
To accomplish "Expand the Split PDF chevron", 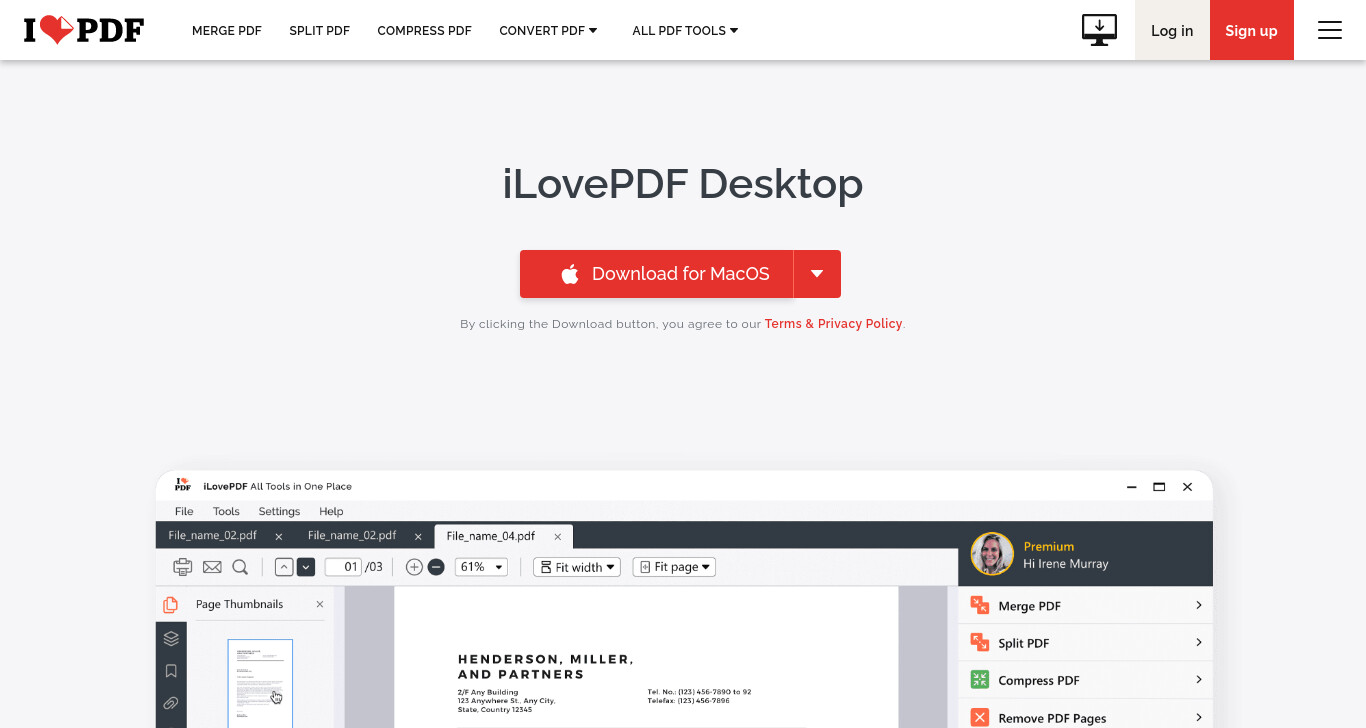I will tap(1198, 642).
